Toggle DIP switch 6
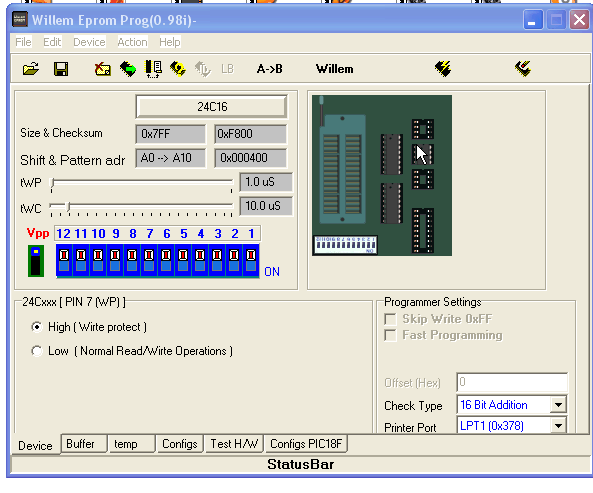This screenshot has height=493, width=593. (166, 261)
